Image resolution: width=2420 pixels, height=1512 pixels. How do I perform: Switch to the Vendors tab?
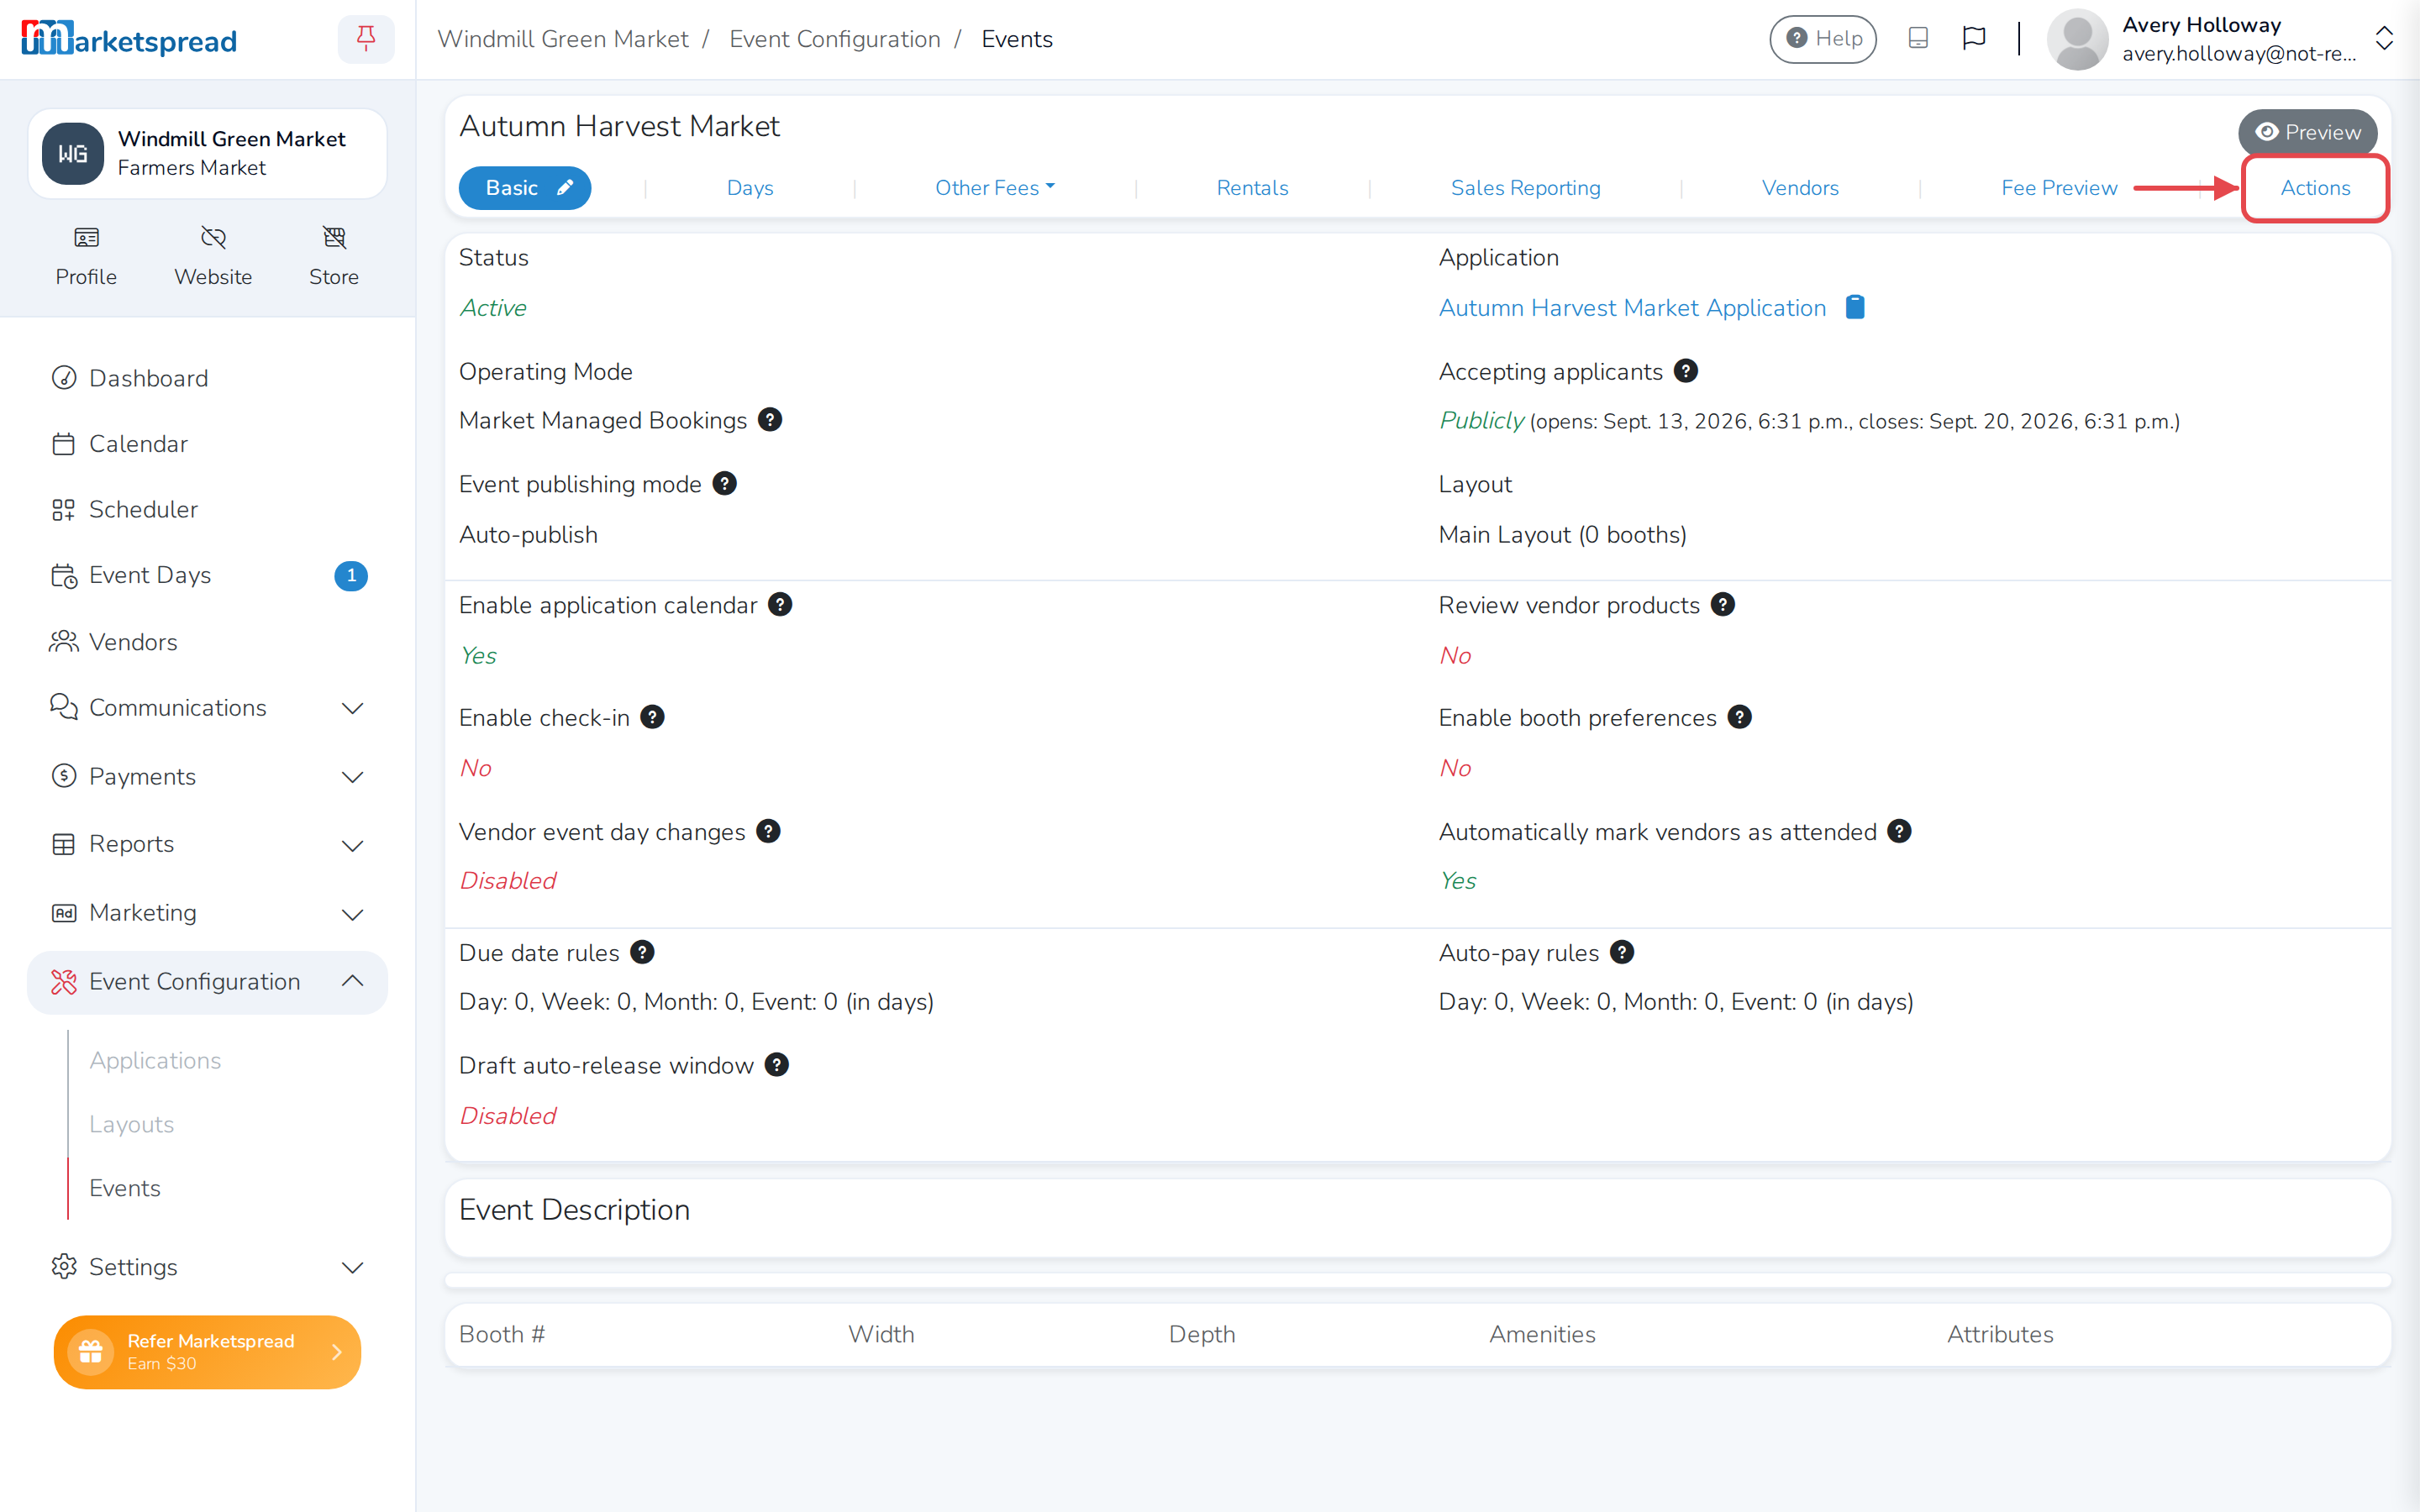point(1800,188)
